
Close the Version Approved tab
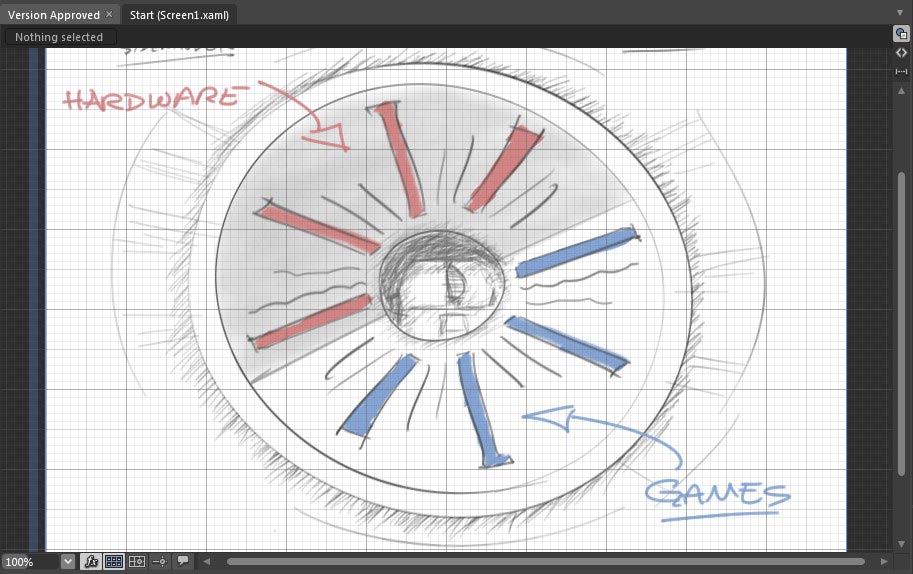109,14
